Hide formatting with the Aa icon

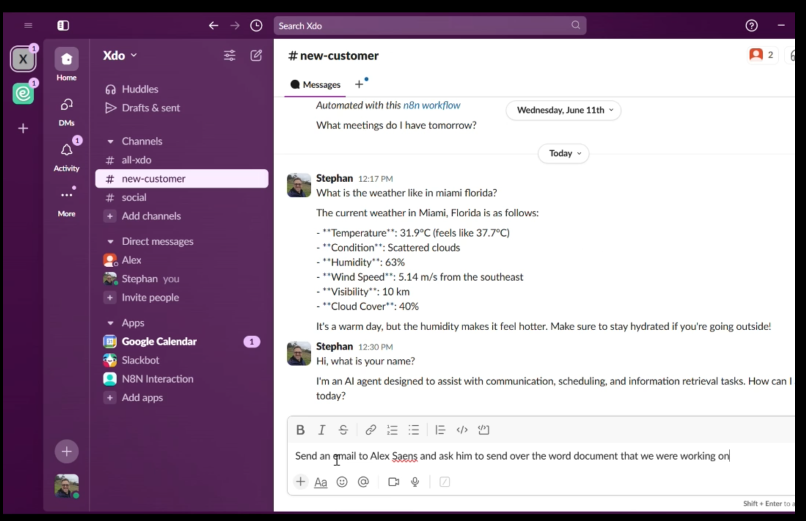click(x=321, y=482)
